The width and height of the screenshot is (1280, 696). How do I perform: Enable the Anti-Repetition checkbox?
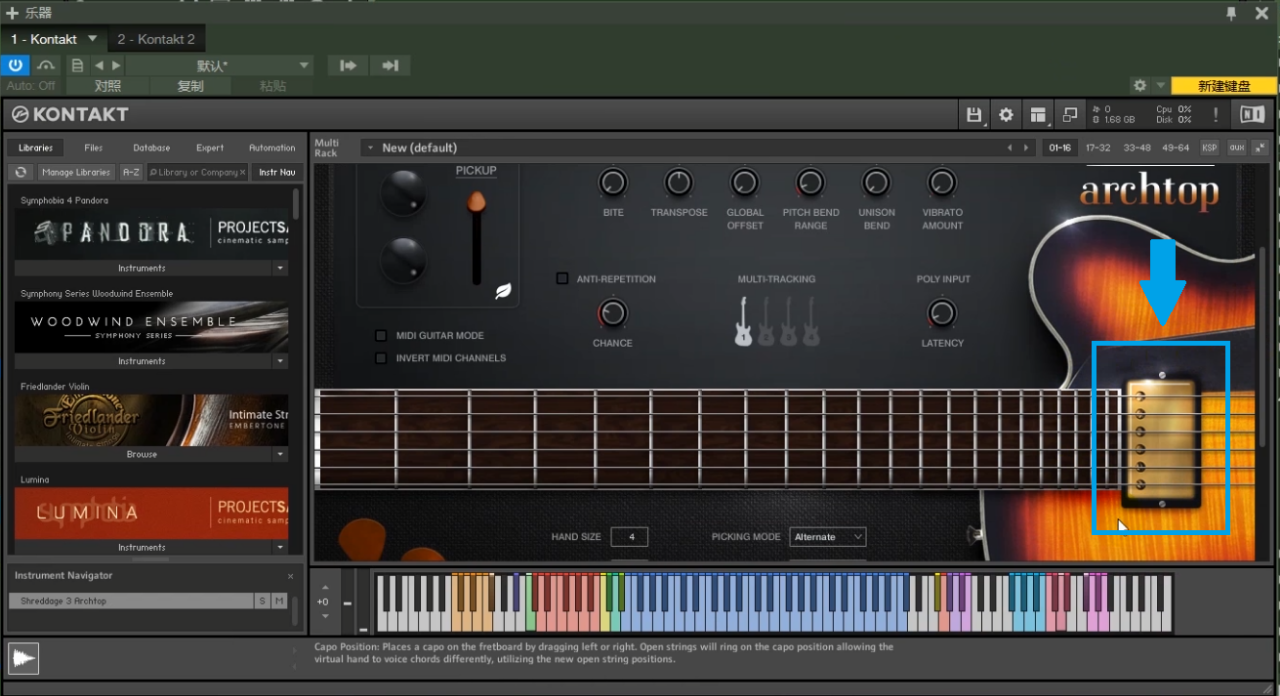562,278
